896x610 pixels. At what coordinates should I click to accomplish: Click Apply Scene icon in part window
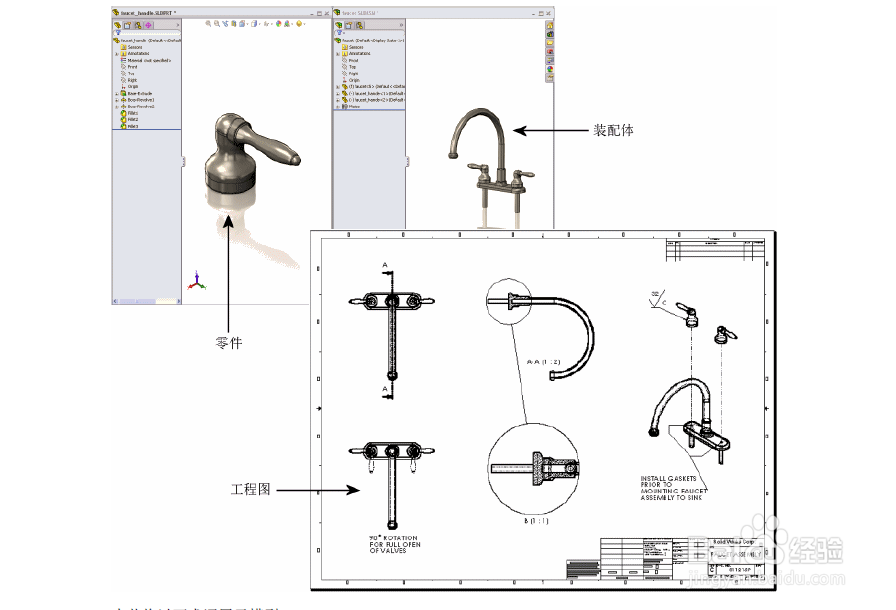click(x=287, y=24)
